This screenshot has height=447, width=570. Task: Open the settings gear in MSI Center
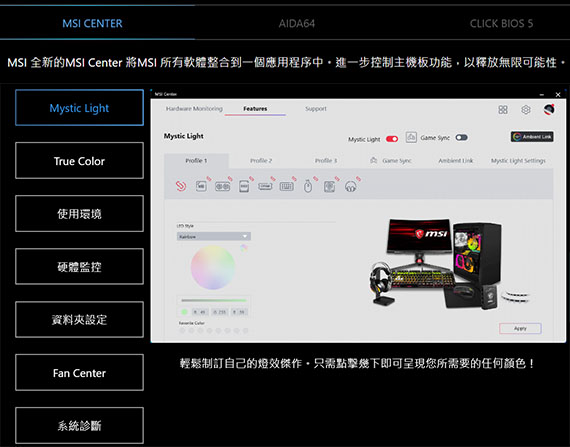(x=526, y=109)
